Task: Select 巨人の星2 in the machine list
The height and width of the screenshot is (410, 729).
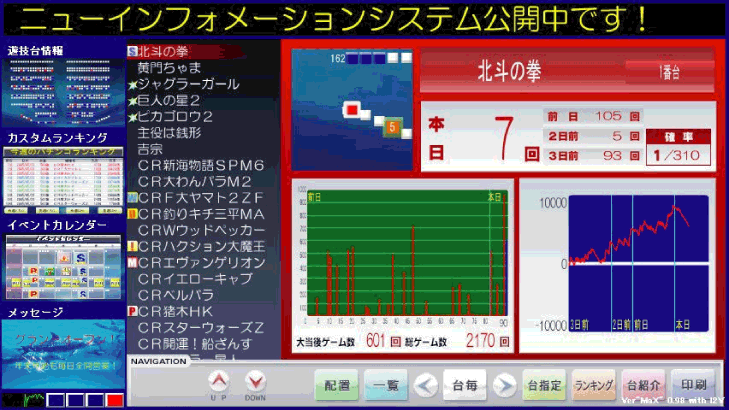Action: click(169, 100)
